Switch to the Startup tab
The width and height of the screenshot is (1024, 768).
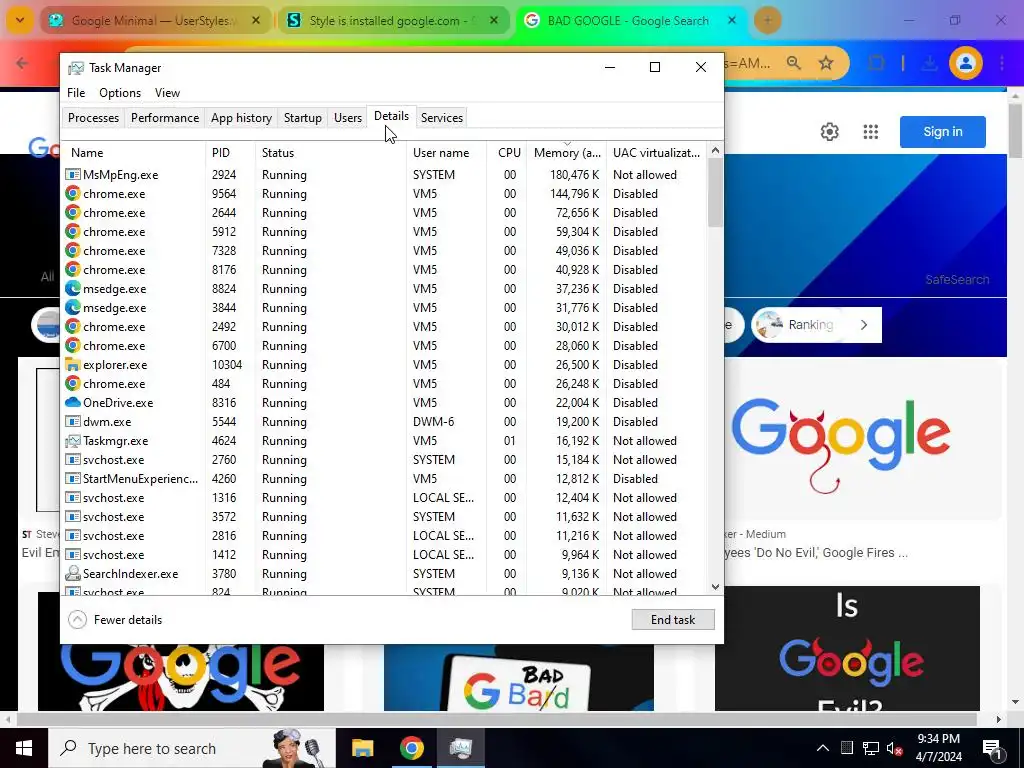coord(302,118)
